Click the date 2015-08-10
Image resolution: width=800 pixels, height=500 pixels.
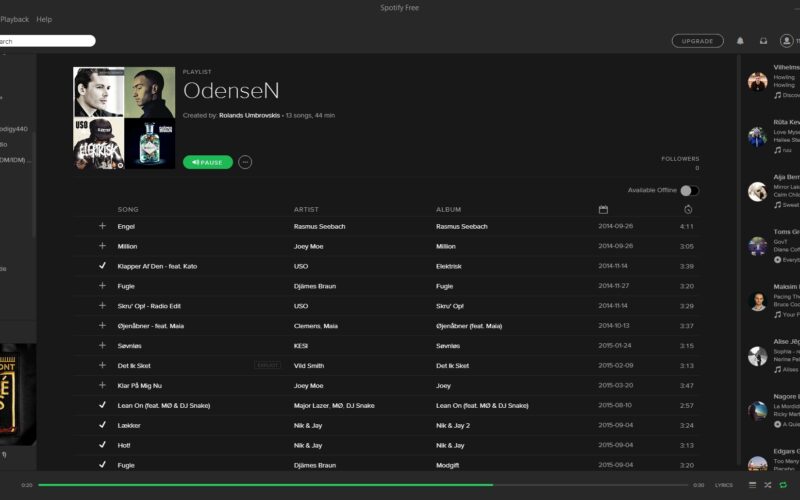tap(615, 405)
